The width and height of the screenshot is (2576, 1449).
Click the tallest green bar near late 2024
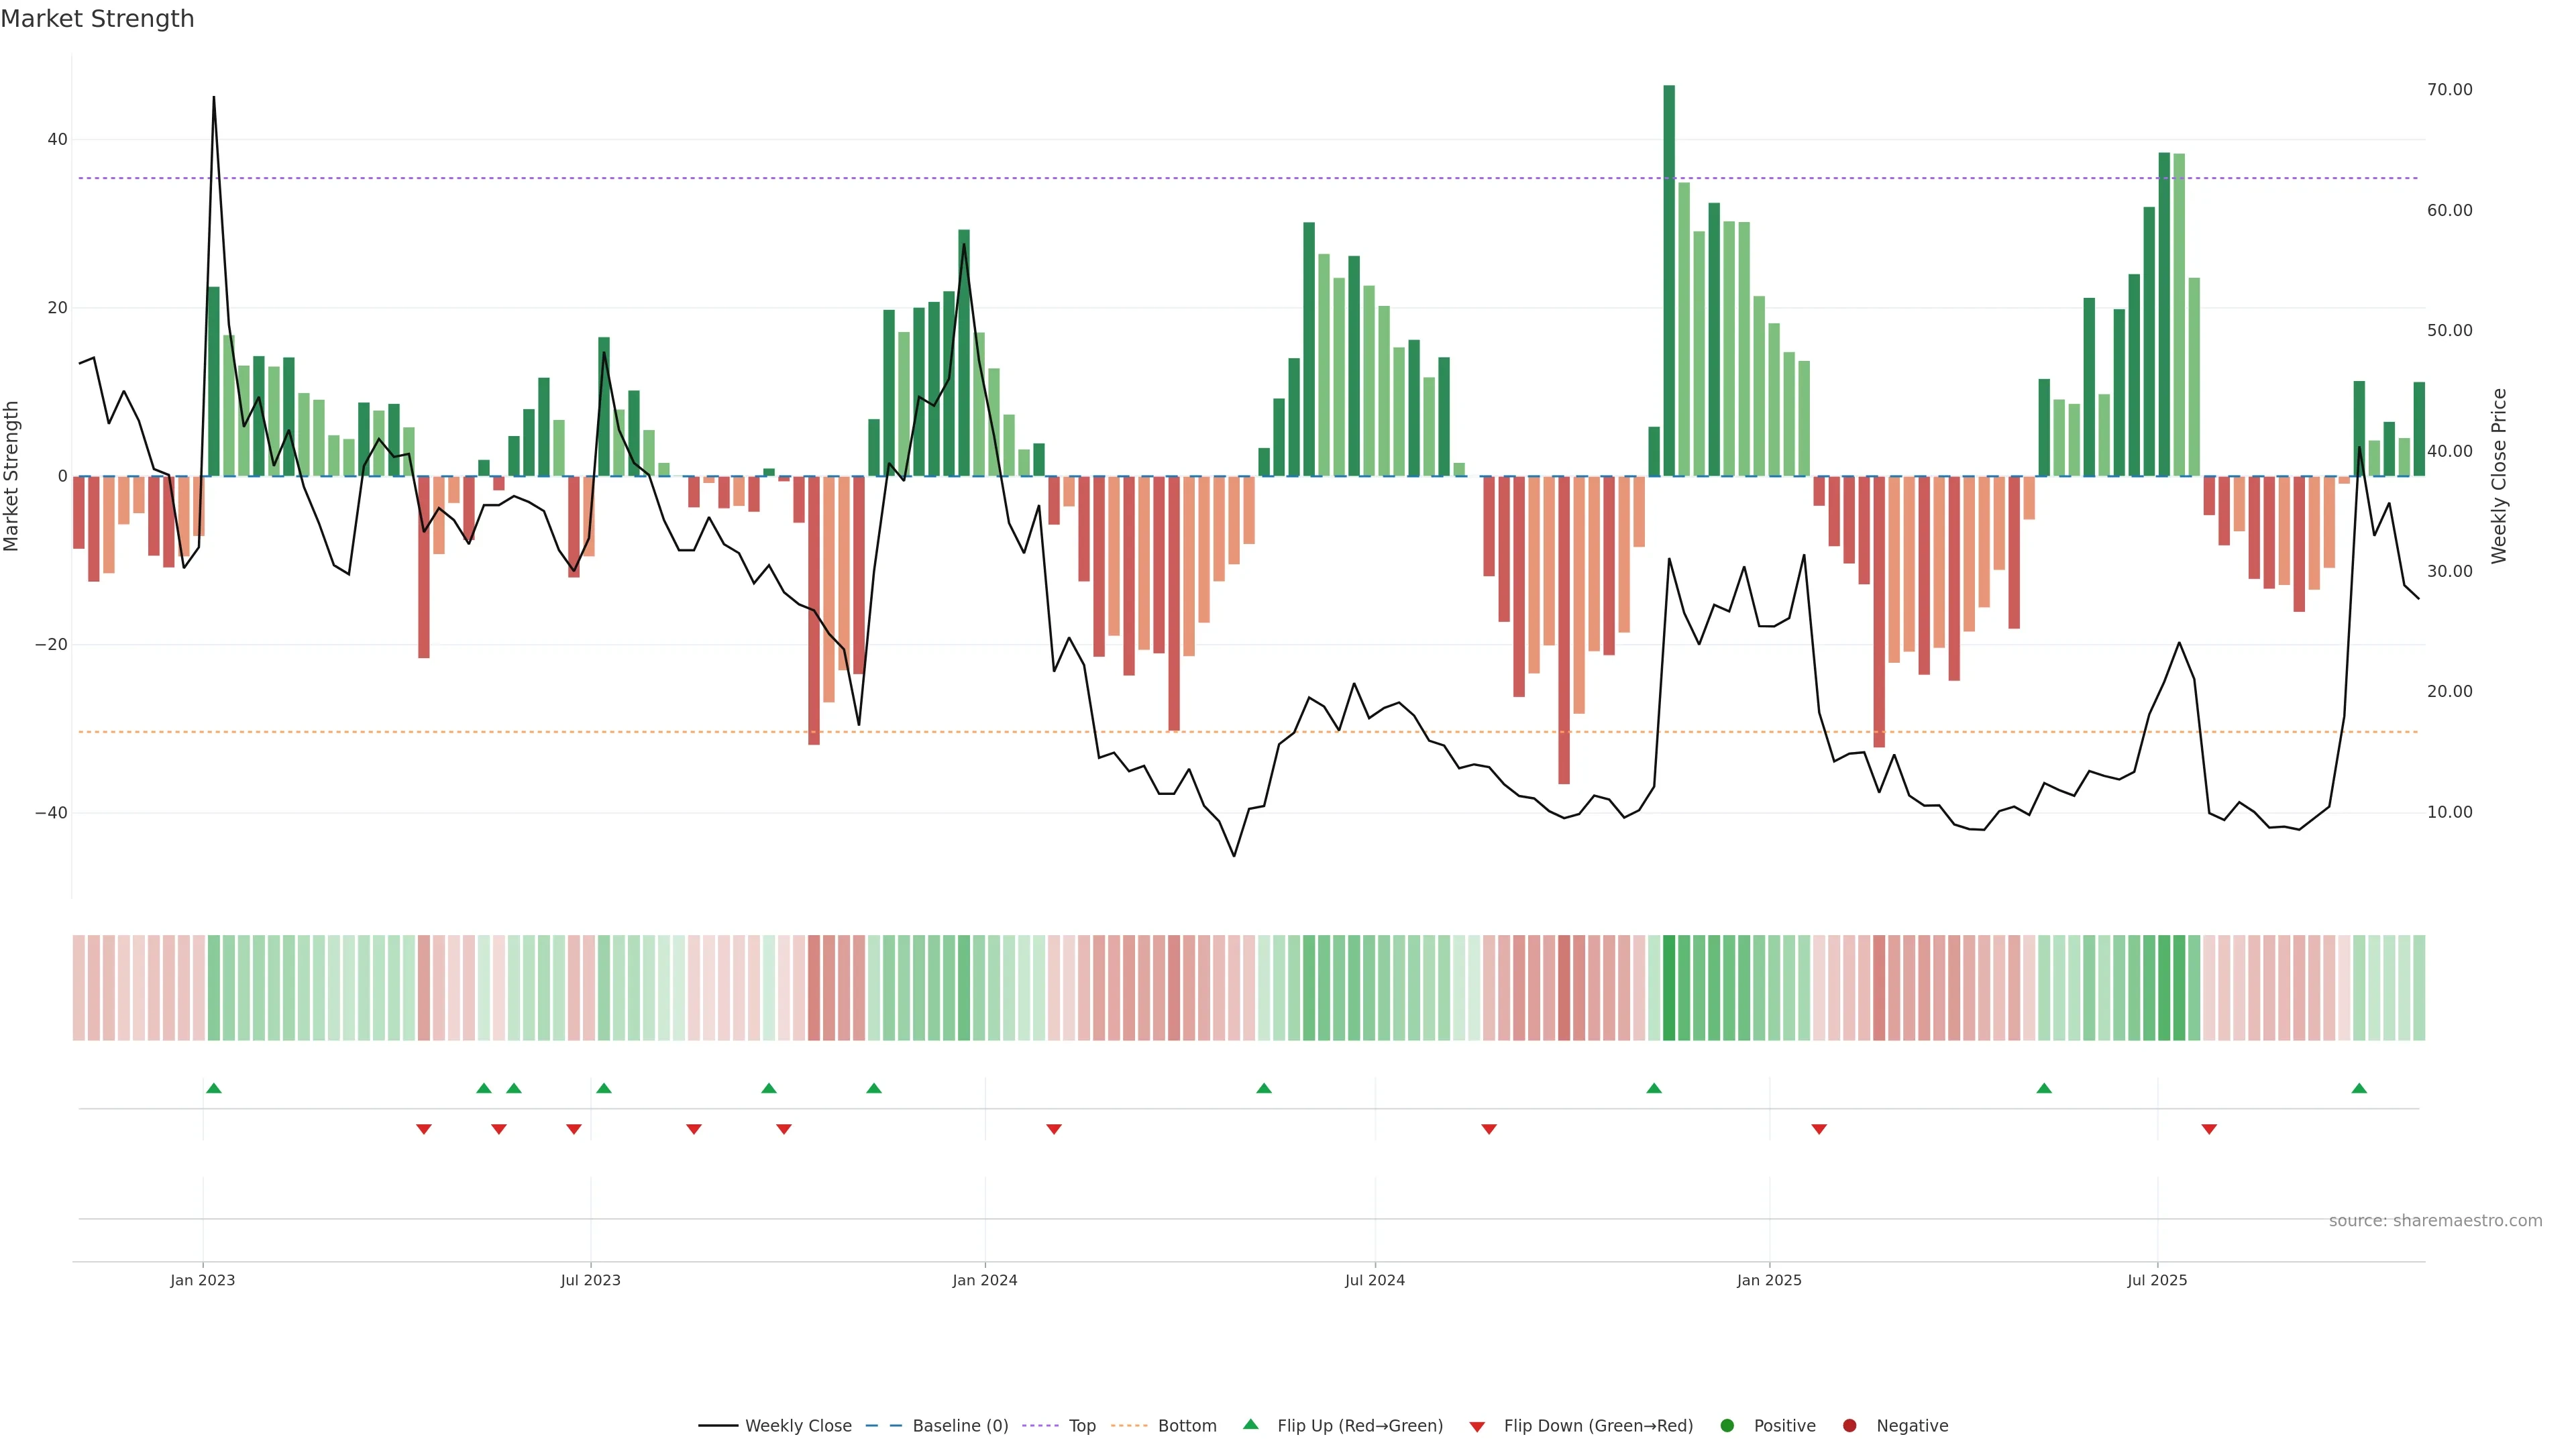(1669, 280)
